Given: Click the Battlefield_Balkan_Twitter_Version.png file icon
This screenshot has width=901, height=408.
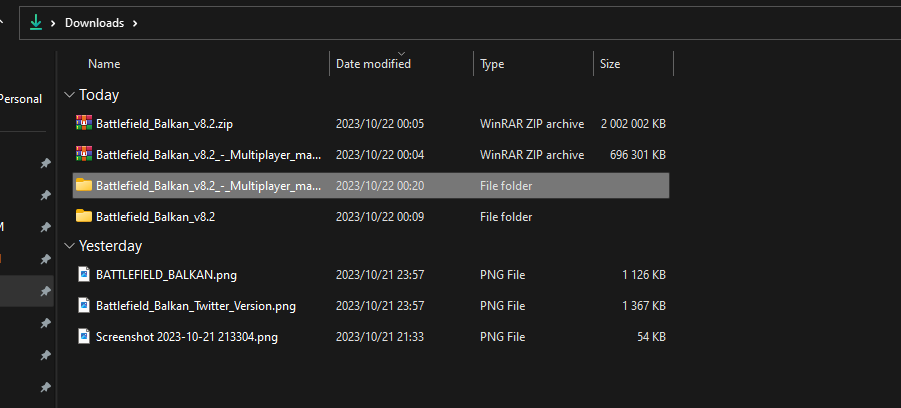Looking at the screenshot, I should click(x=84, y=306).
